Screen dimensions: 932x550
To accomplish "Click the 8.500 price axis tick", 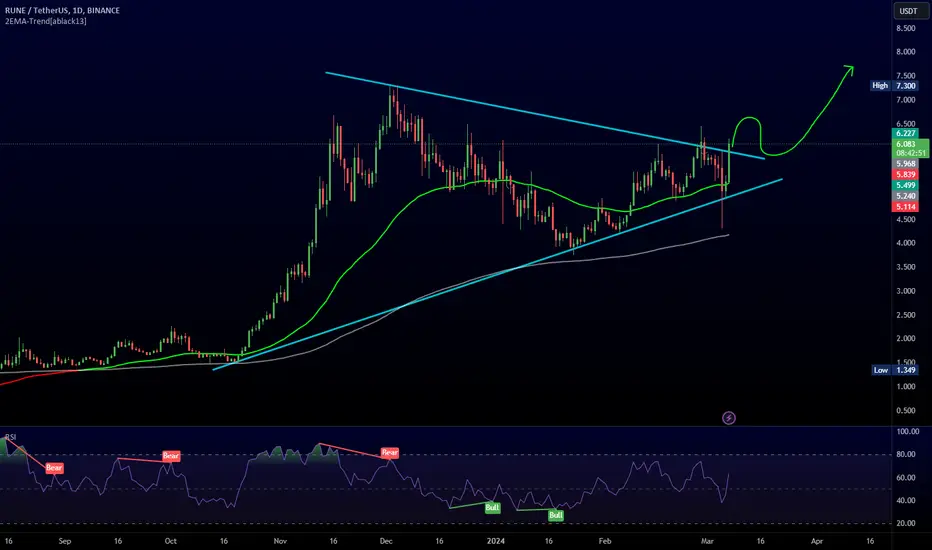I will click(x=906, y=28).
